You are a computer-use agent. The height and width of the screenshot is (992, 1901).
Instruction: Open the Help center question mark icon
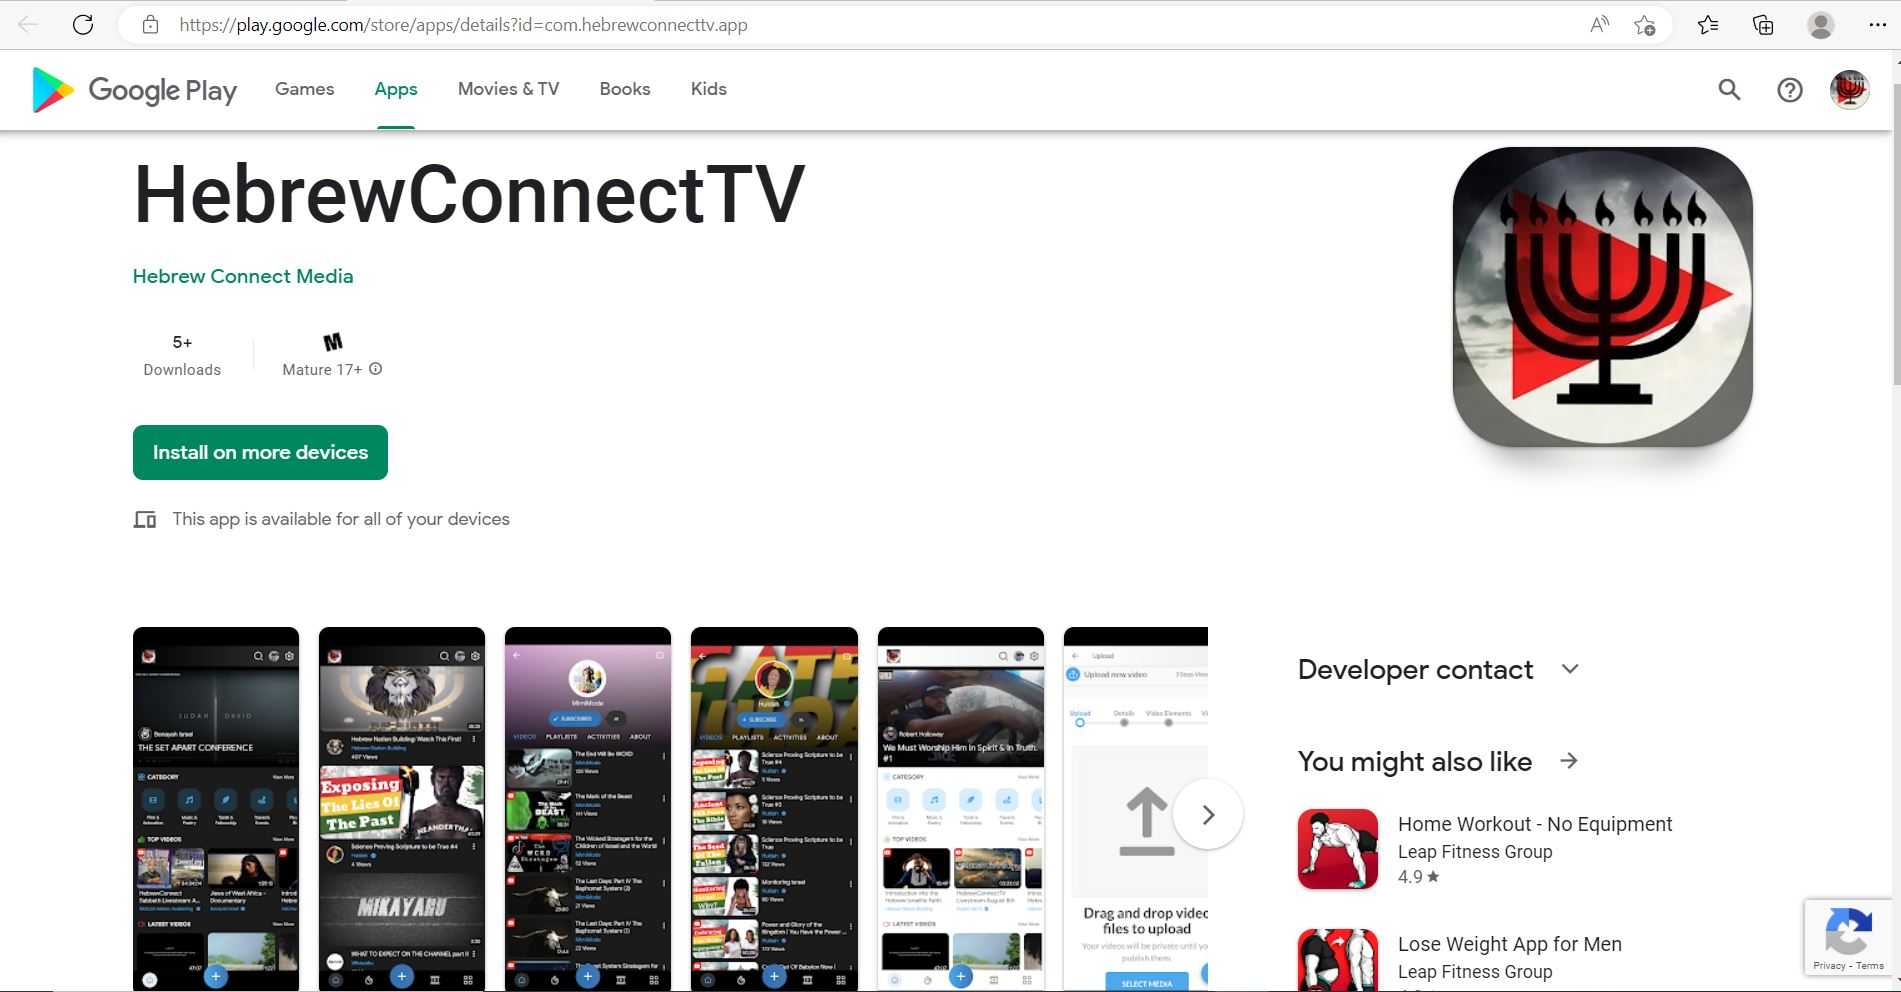click(1789, 90)
